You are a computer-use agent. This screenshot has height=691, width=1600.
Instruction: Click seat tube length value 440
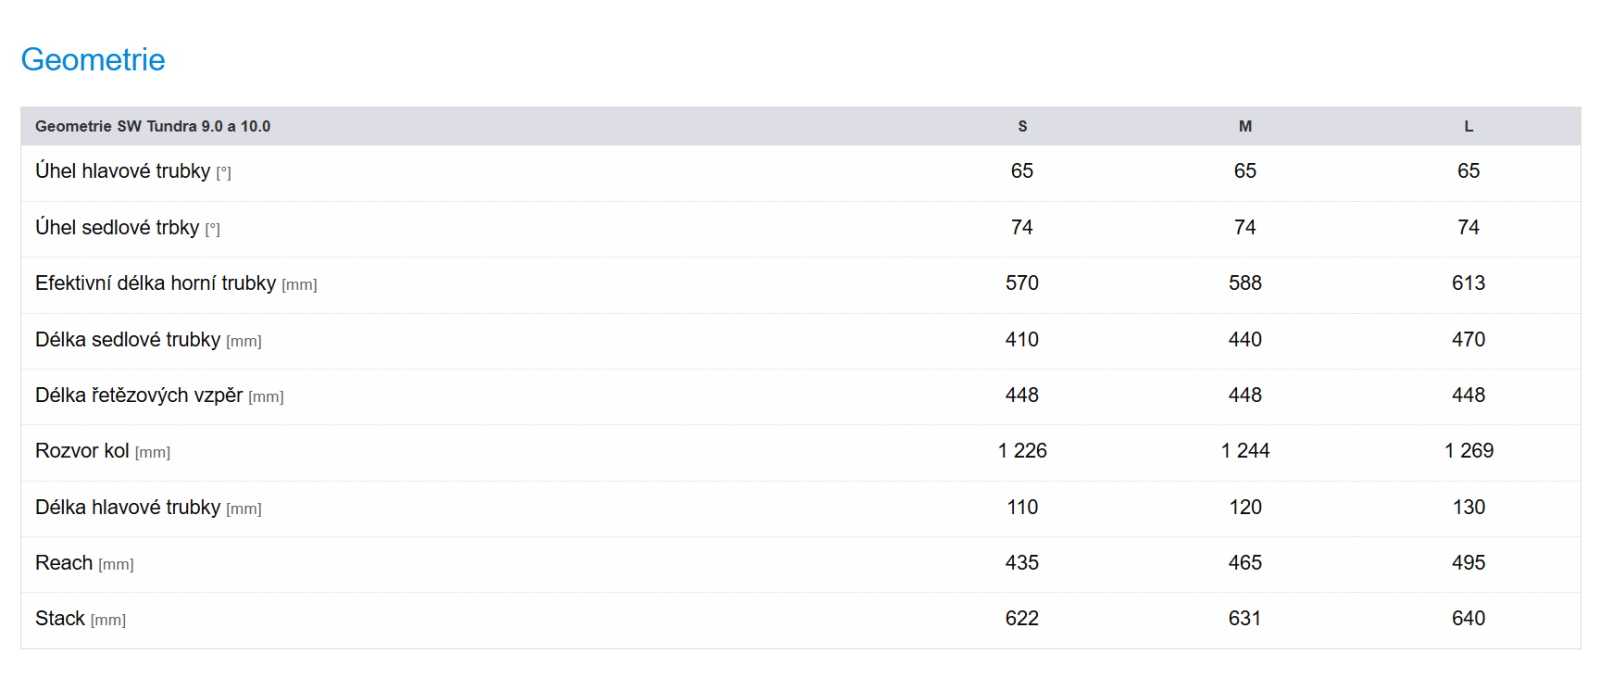tap(1245, 339)
